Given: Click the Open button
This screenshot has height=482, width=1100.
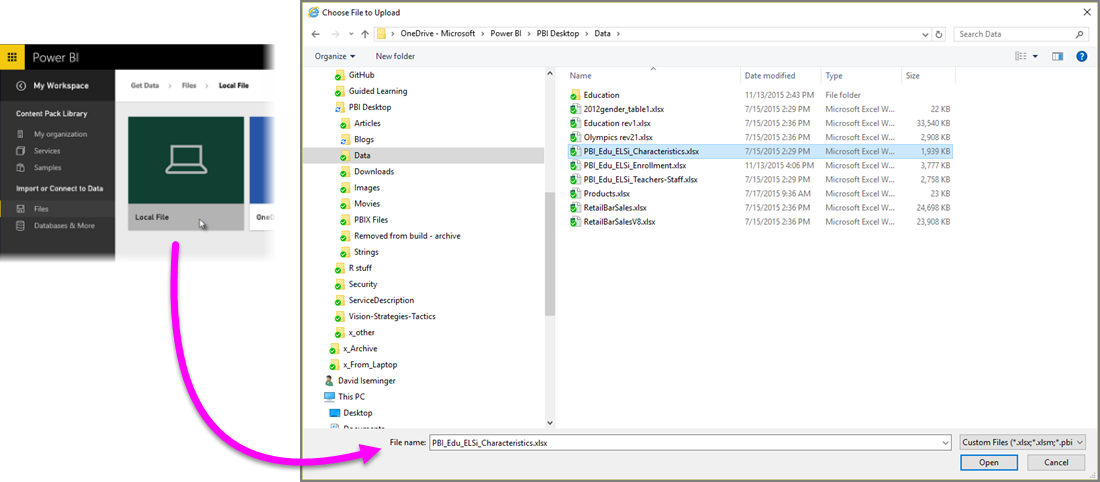Looking at the screenshot, I should 988,463.
